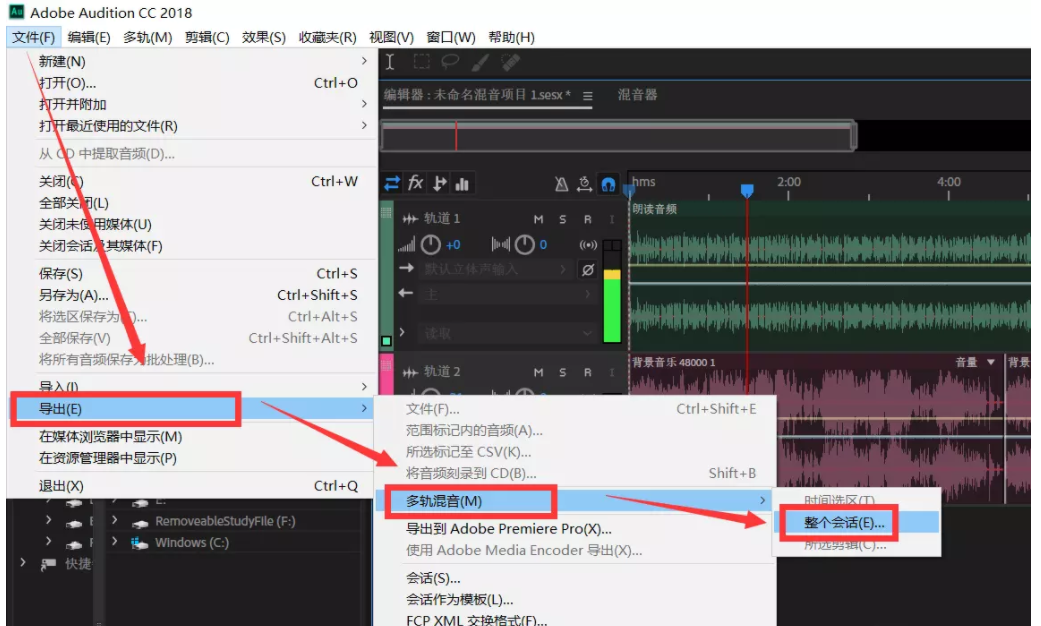Choose 在资源管理器中显示(P)

click(x=193, y=458)
